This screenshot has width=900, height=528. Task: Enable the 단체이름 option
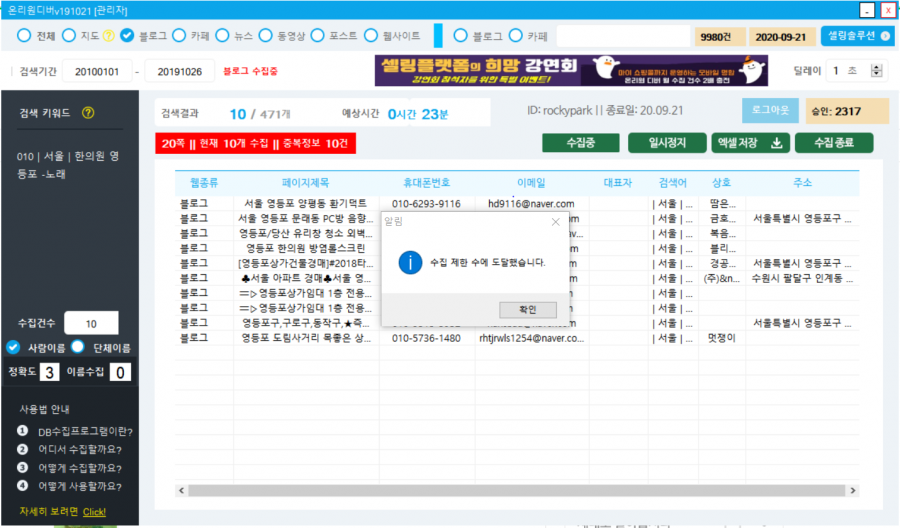pyautogui.click(x=79, y=347)
